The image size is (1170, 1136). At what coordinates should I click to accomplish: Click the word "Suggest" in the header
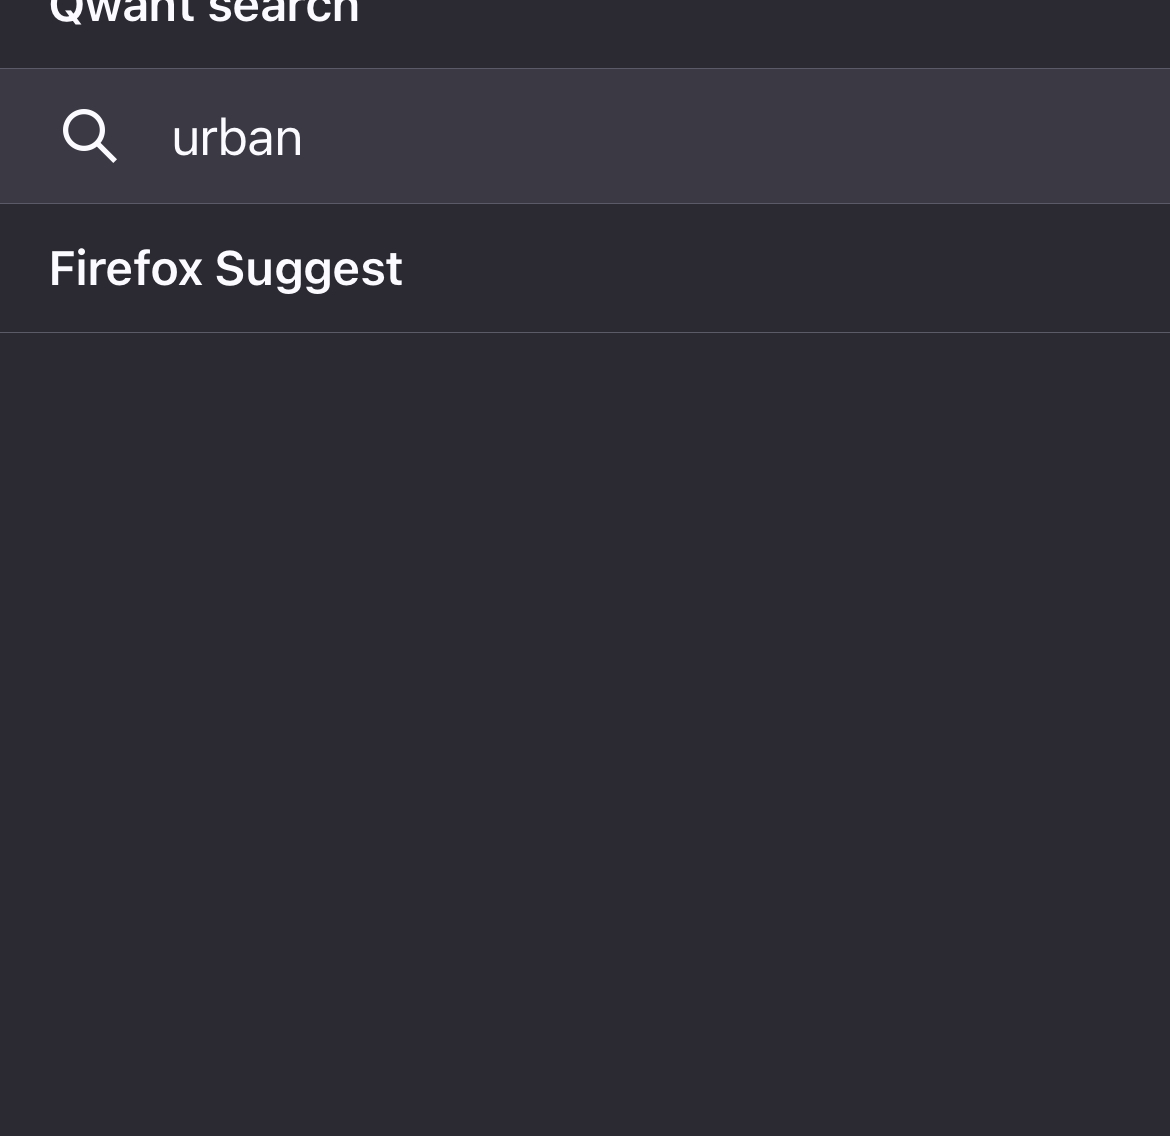308,268
